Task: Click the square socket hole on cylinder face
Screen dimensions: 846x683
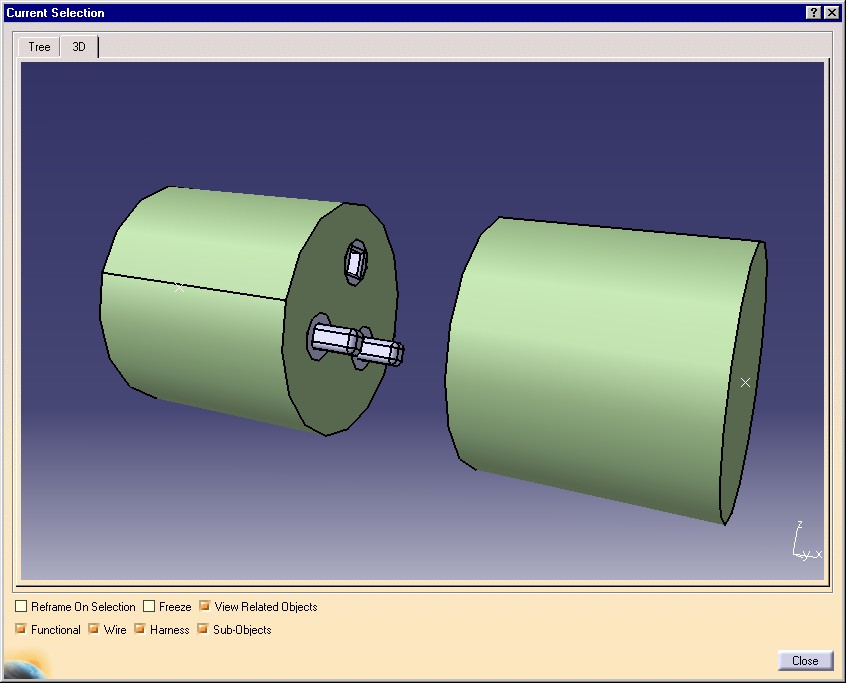Action: click(x=356, y=263)
